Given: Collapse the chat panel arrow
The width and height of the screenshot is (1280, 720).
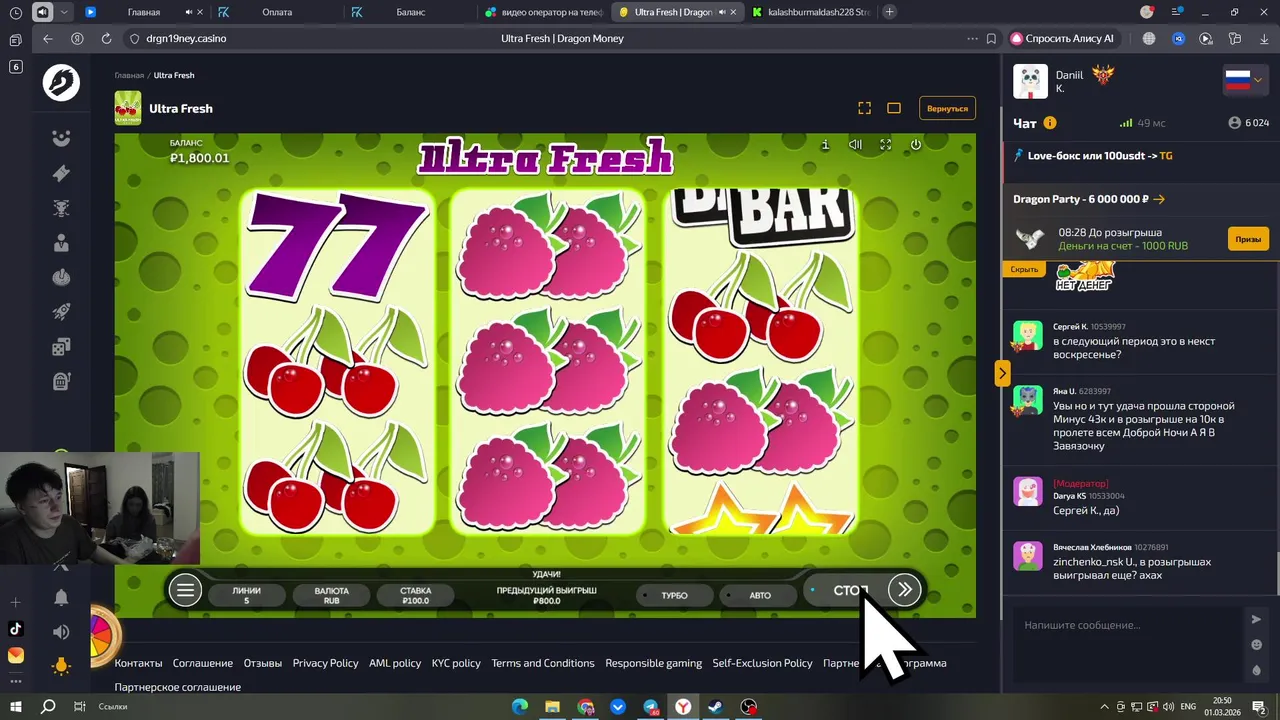Looking at the screenshot, I should [x=1002, y=373].
